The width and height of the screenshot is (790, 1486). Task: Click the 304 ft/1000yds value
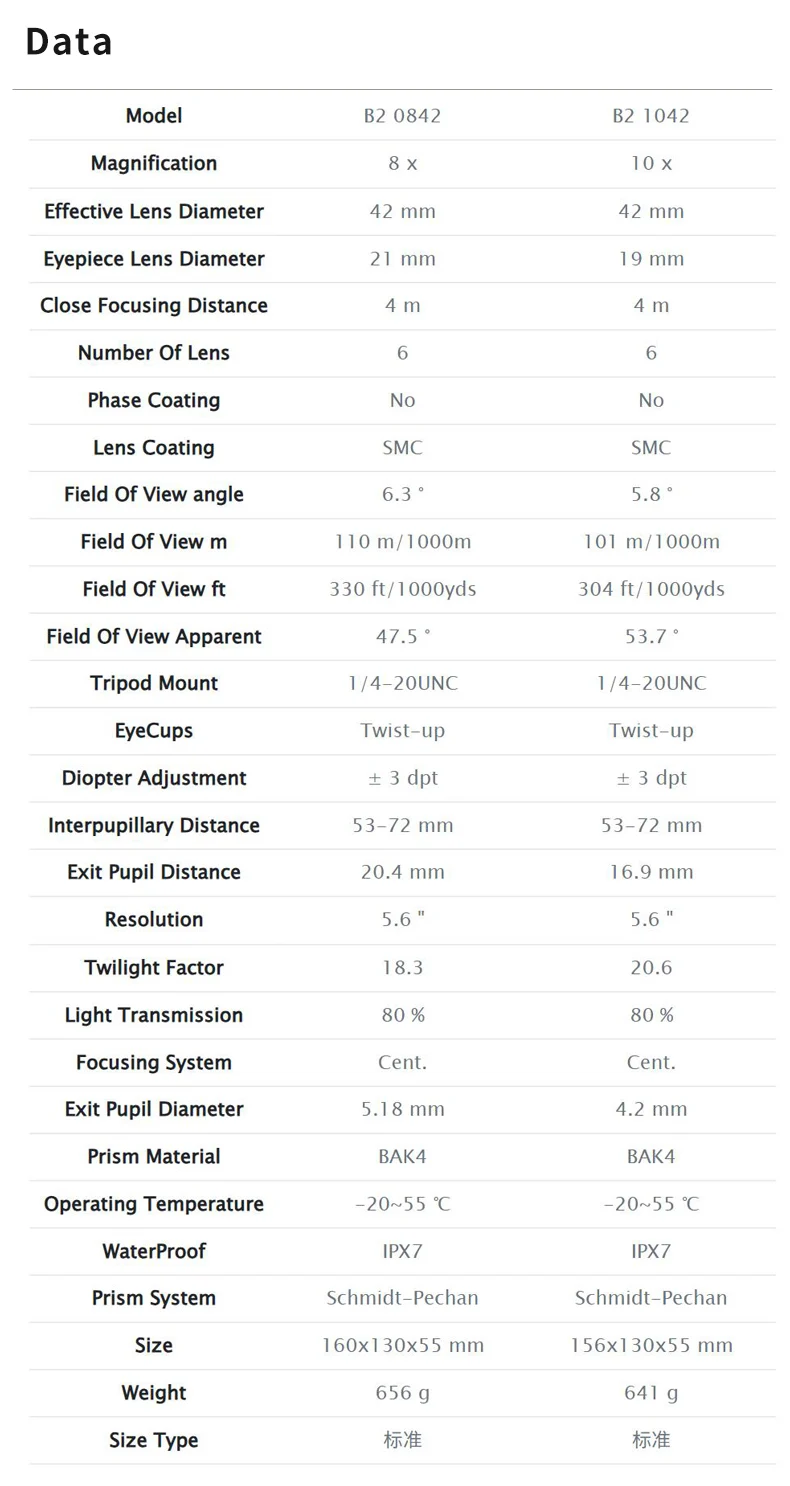(651, 589)
